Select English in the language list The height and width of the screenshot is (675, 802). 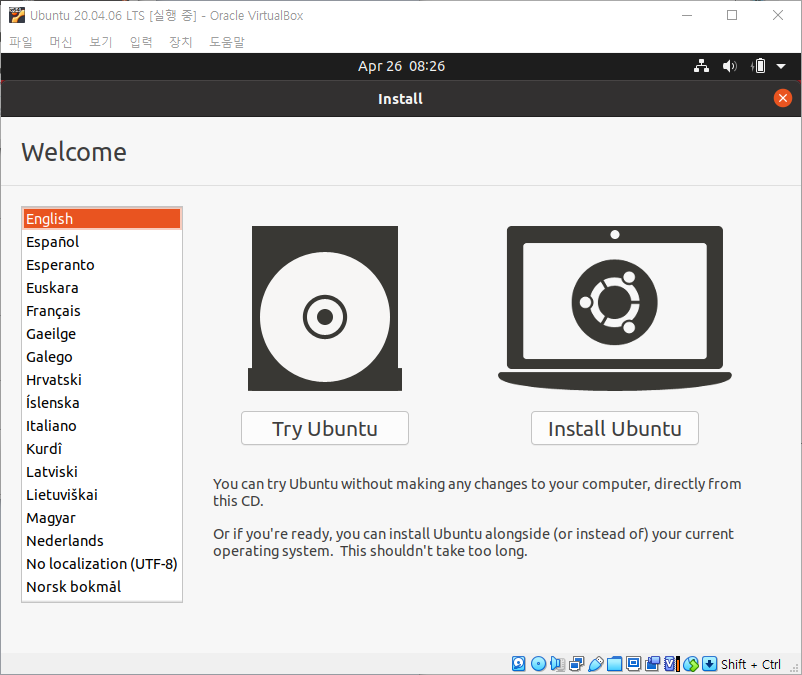tap(102, 219)
